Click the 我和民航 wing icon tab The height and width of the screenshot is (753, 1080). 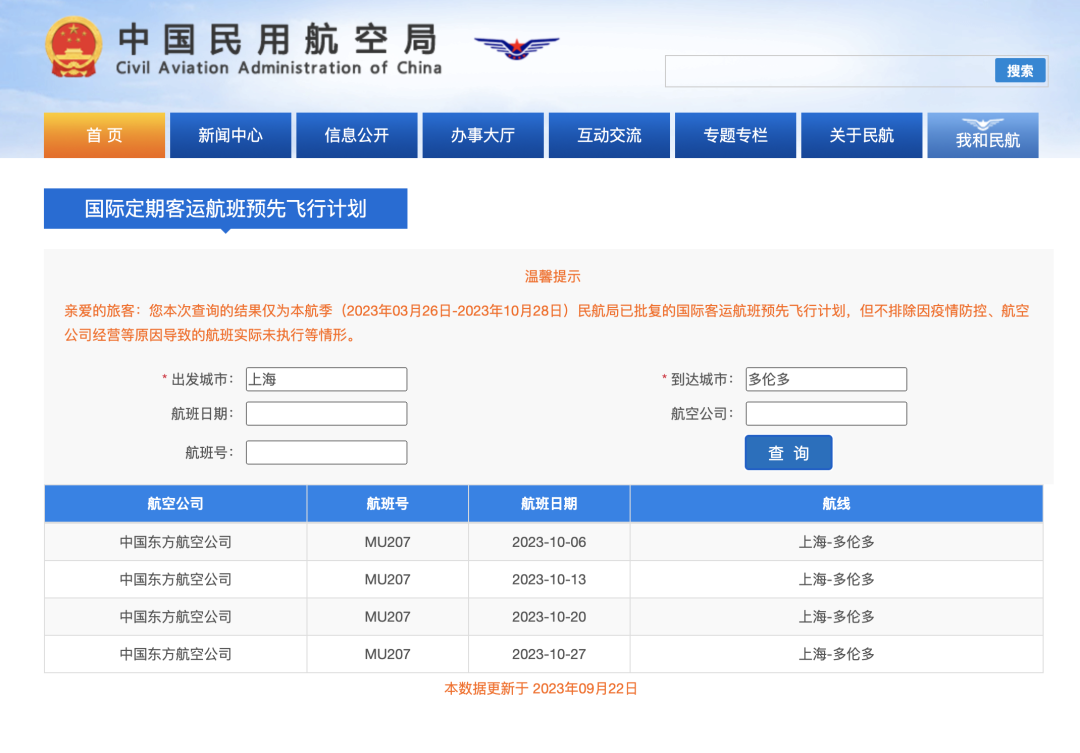click(x=982, y=135)
